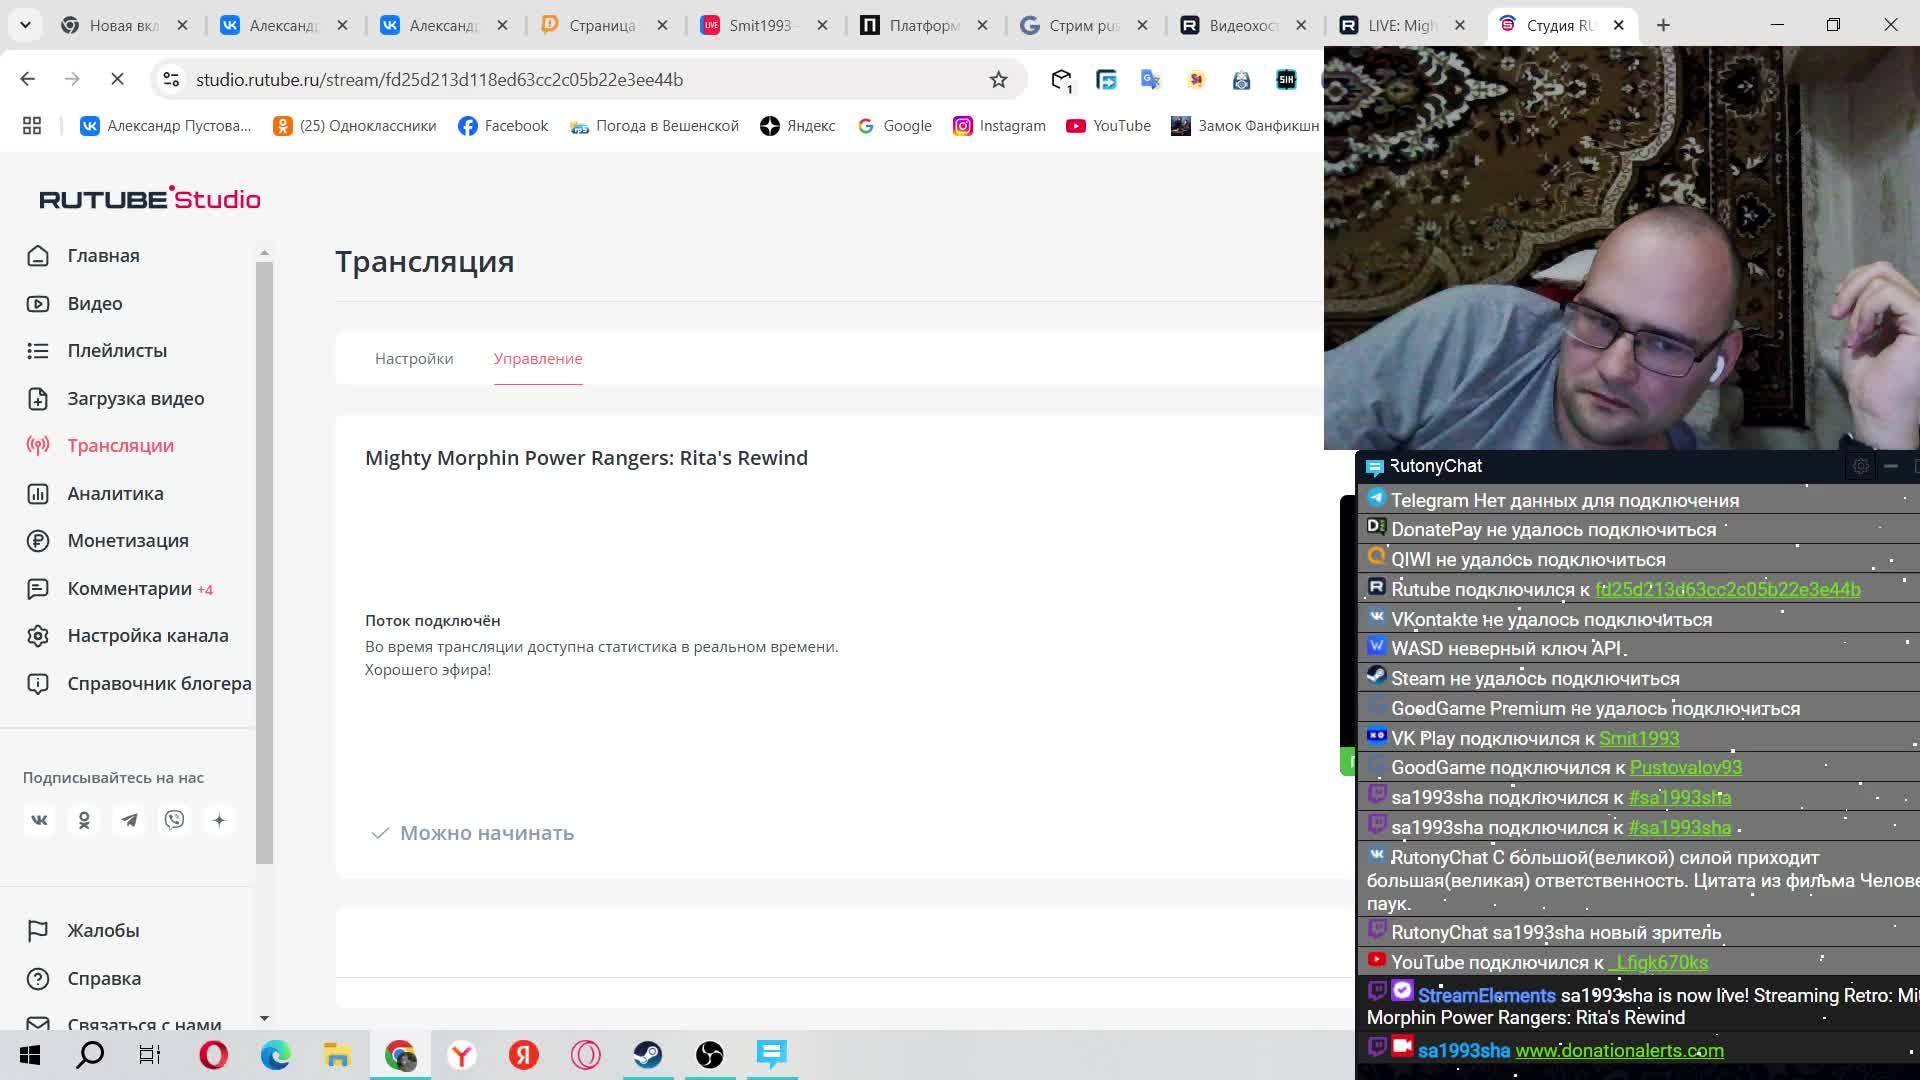Open the donationalerts.com link in chat
The width and height of the screenshot is (1920, 1080).
tap(1619, 1051)
